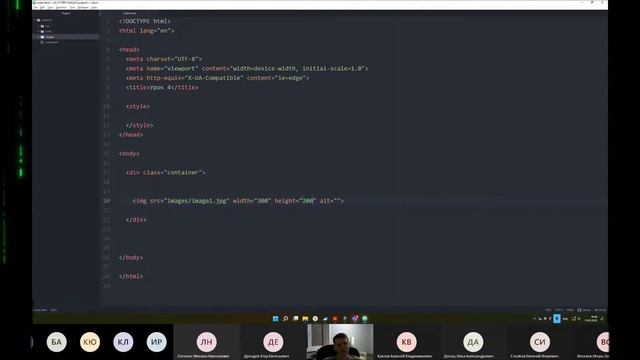Click the title tag Урок 4
The width and height of the screenshot is (640, 360).
click(x=162, y=87)
